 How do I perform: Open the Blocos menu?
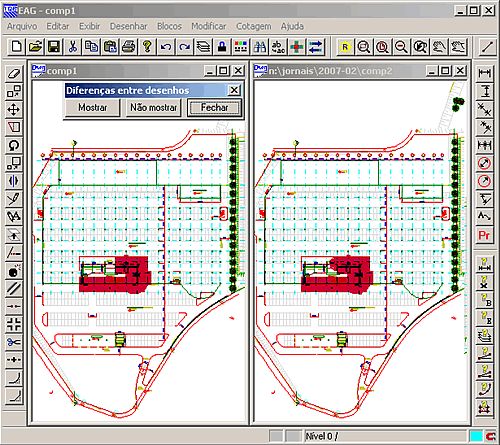click(169, 26)
